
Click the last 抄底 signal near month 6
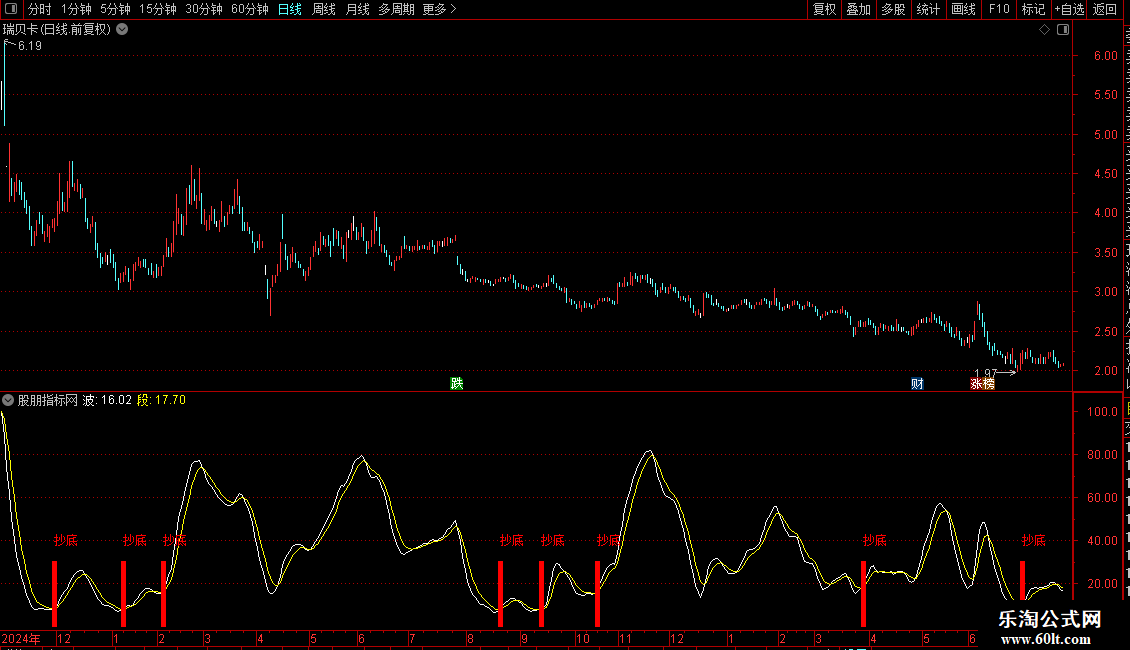1033,540
